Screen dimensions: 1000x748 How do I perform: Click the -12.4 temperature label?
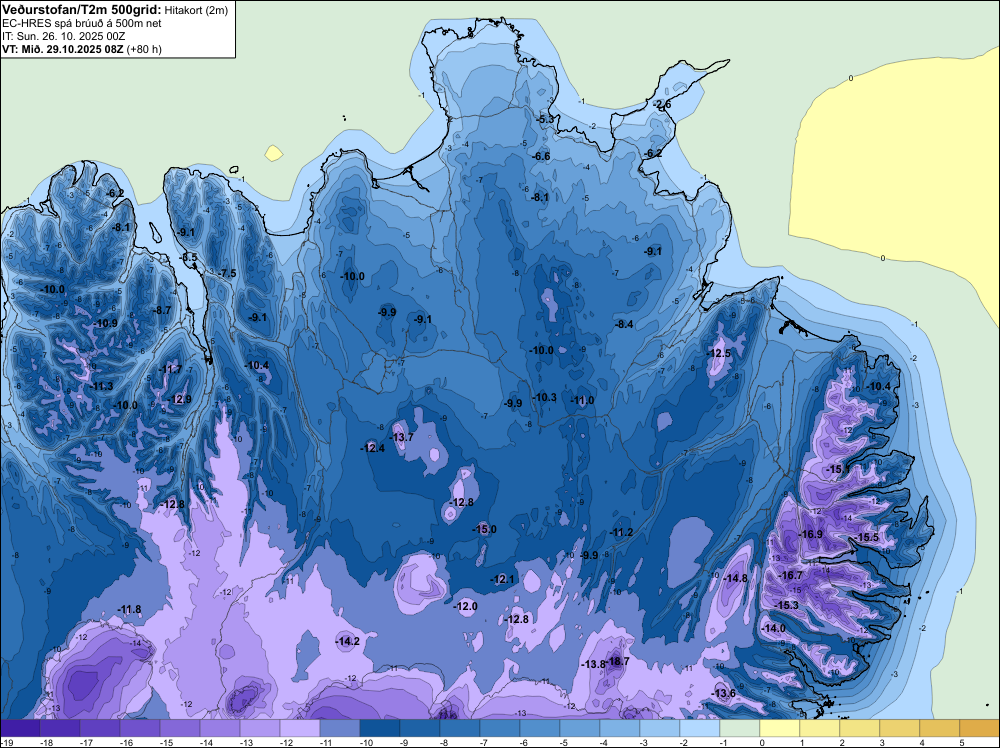[373, 448]
